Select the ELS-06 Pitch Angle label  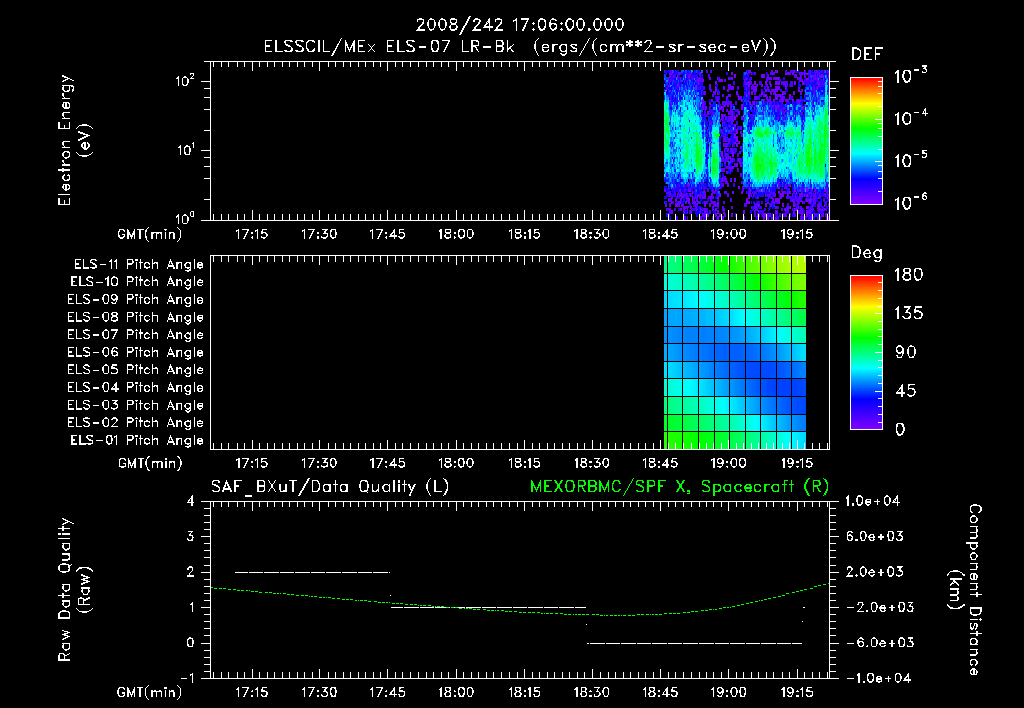(135, 353)
